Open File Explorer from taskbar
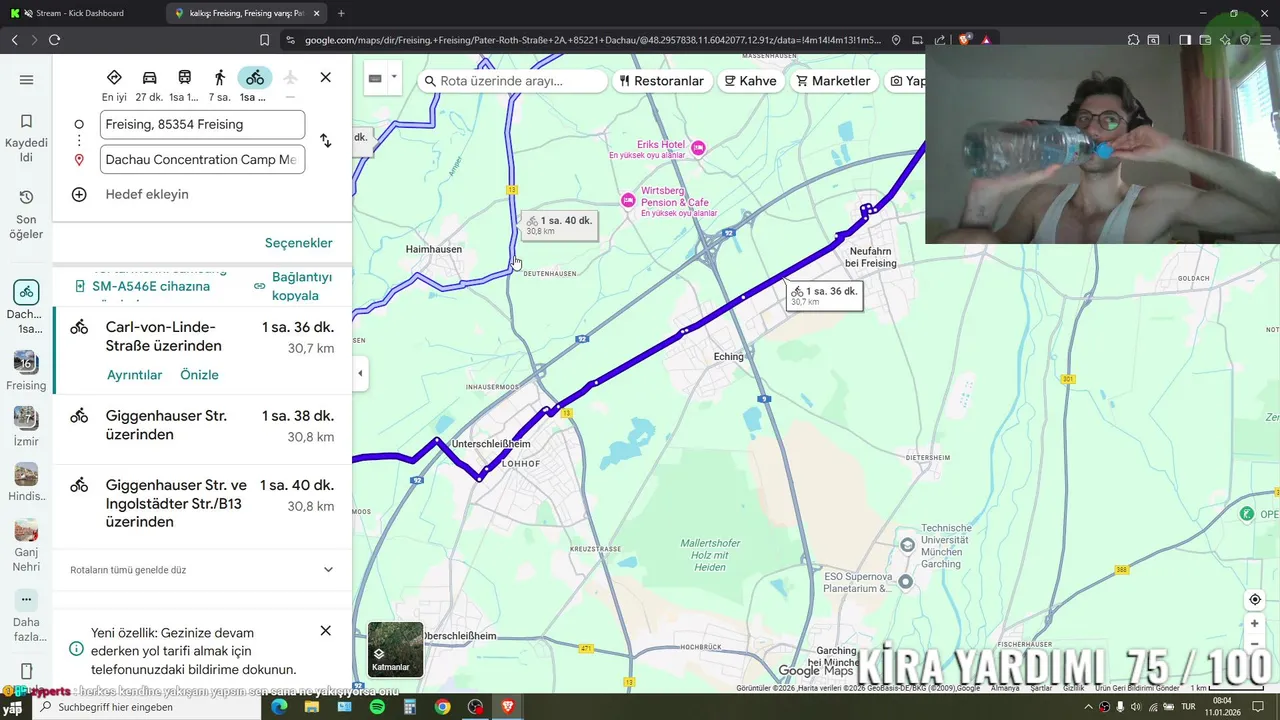 coord(312,707)
